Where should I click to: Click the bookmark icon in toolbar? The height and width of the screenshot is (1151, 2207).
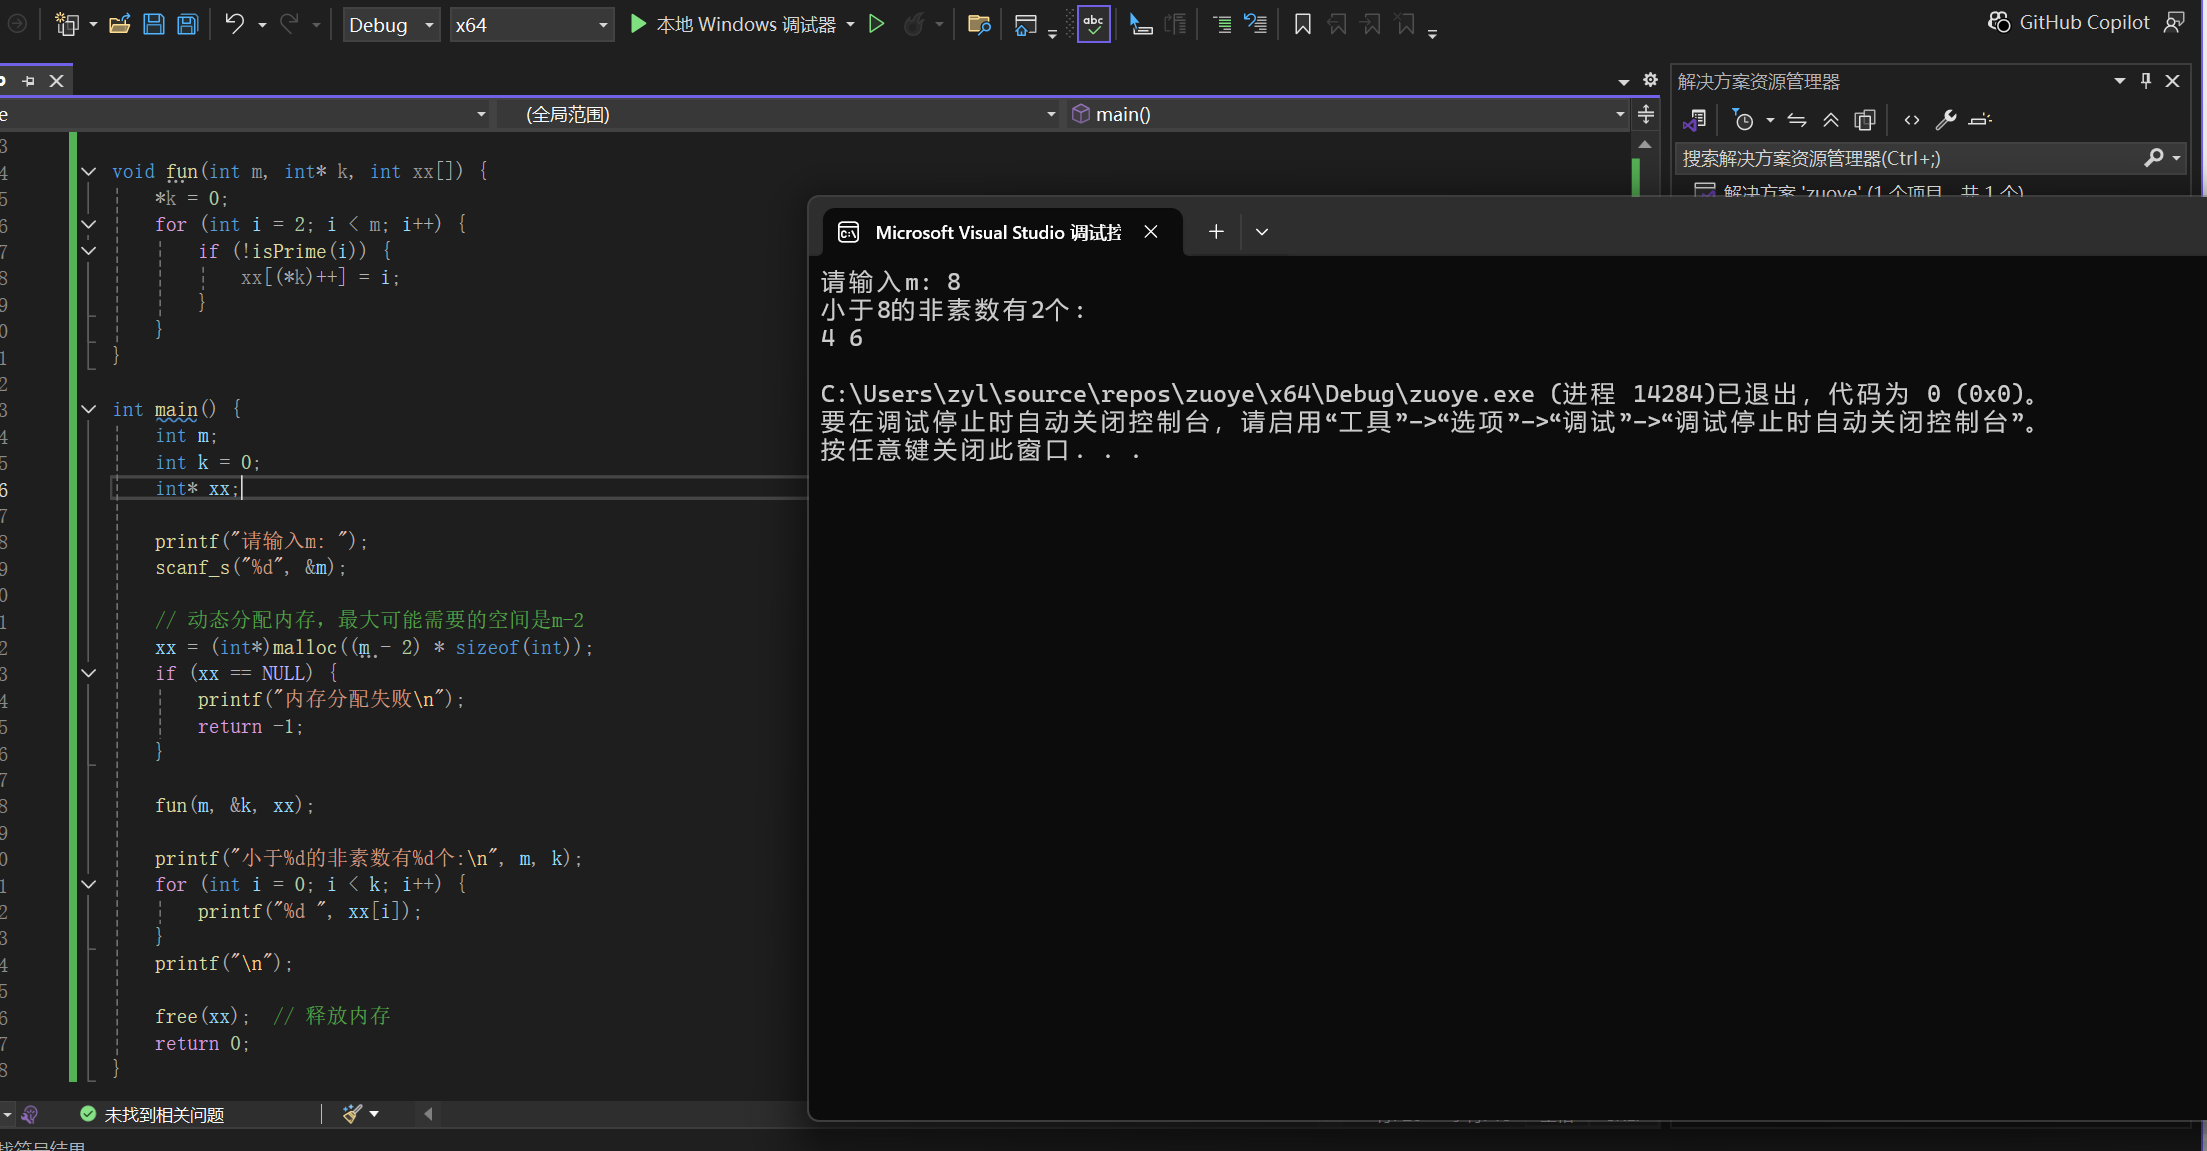1302,24
